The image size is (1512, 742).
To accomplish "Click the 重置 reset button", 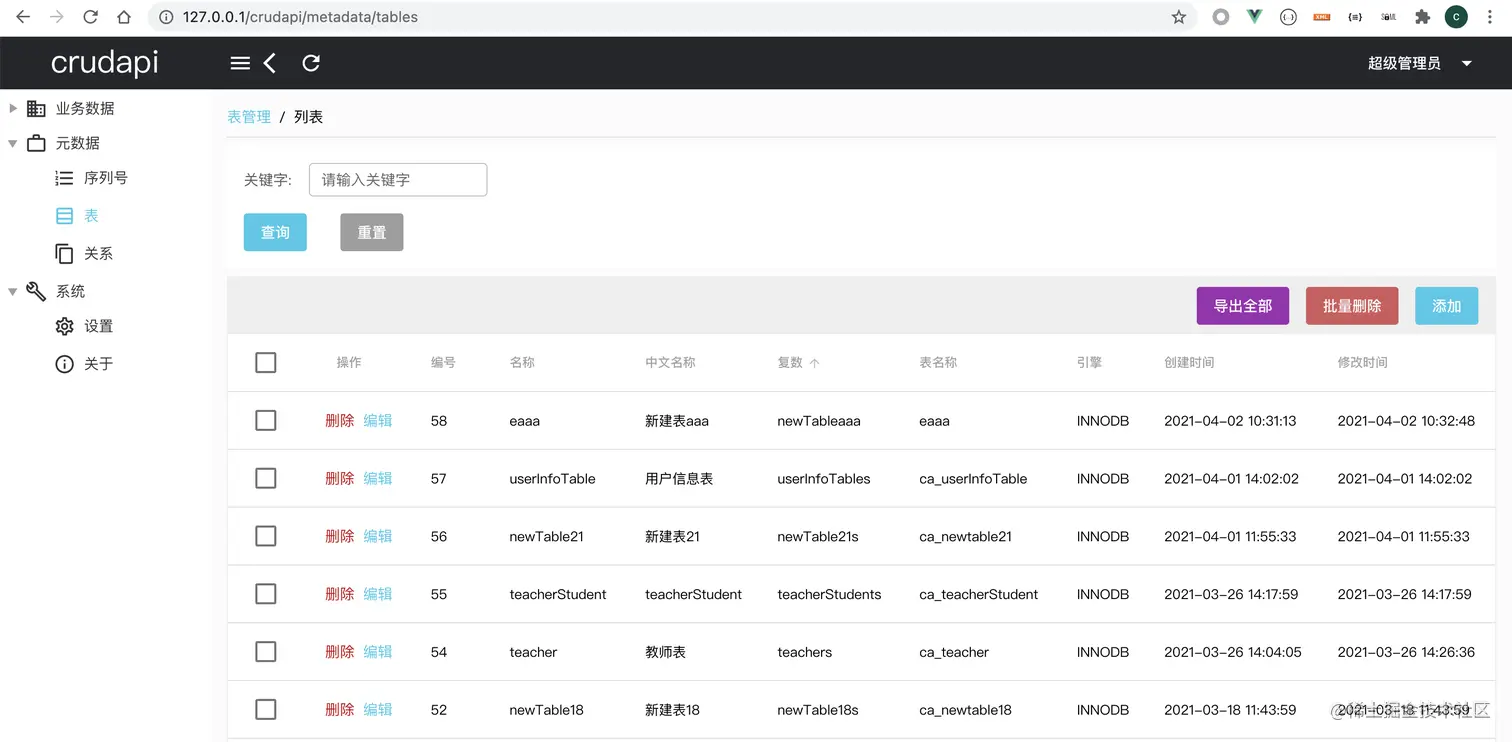I will point(372,232).
